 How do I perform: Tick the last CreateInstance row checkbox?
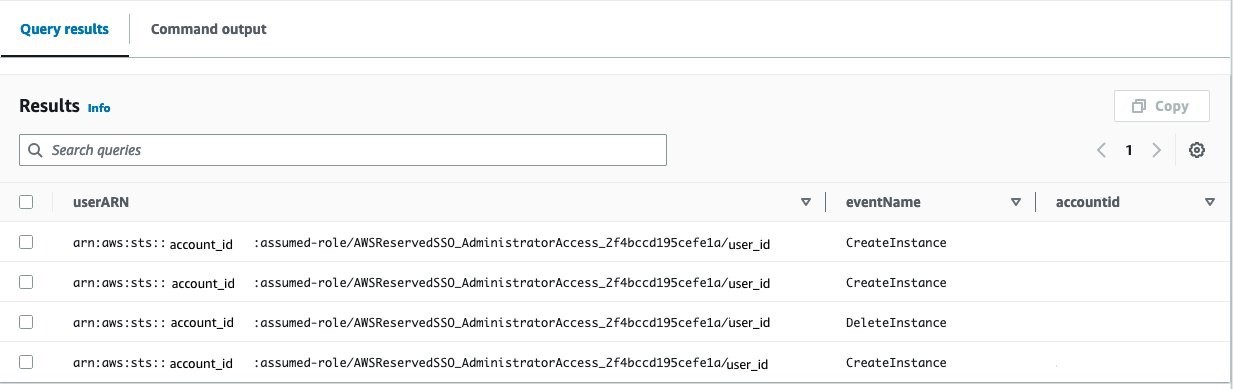pos(27,362)
